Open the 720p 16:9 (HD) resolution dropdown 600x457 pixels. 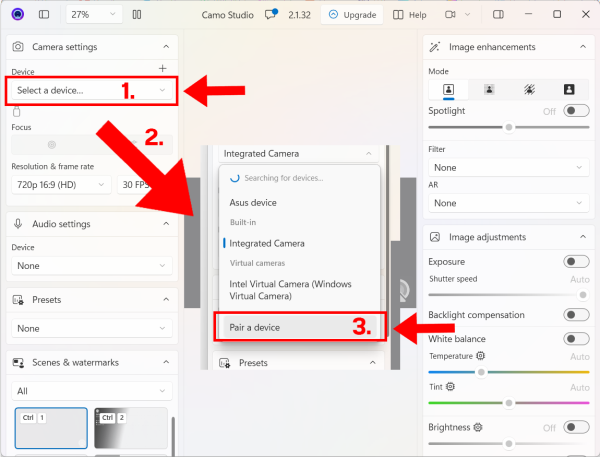point(61,184)
